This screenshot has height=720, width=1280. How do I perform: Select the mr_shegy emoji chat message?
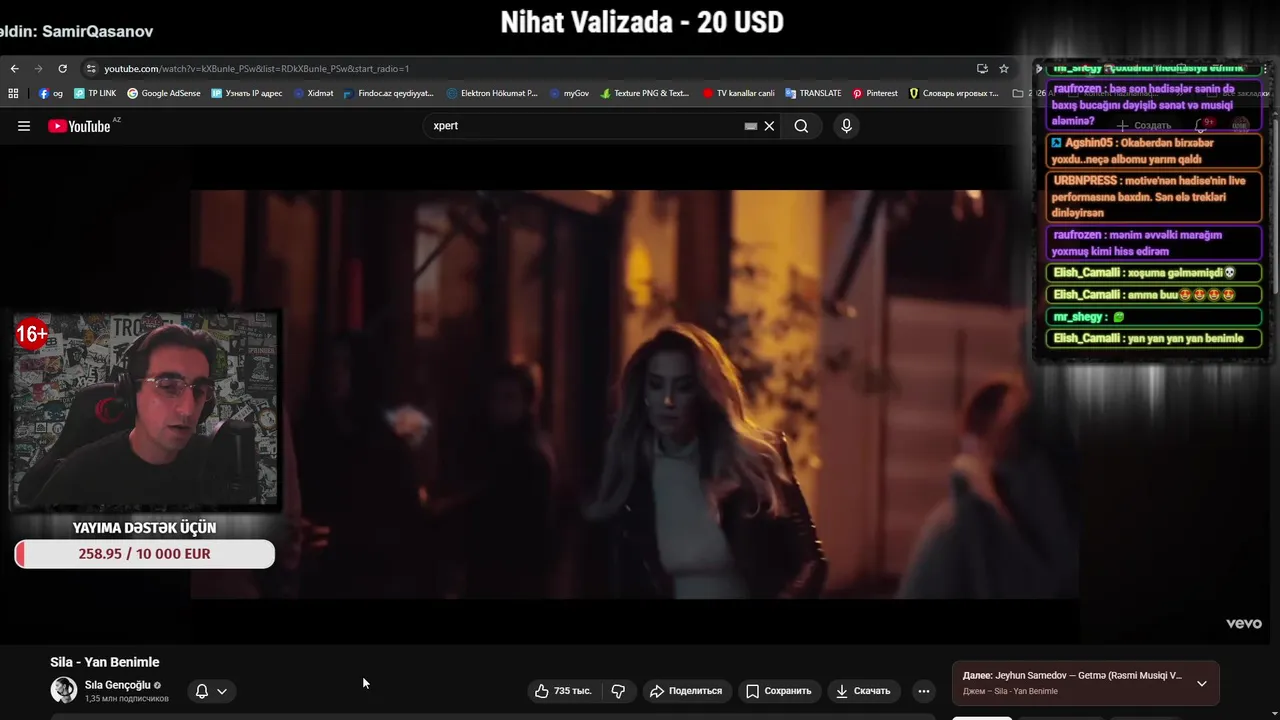(1154, 317)
